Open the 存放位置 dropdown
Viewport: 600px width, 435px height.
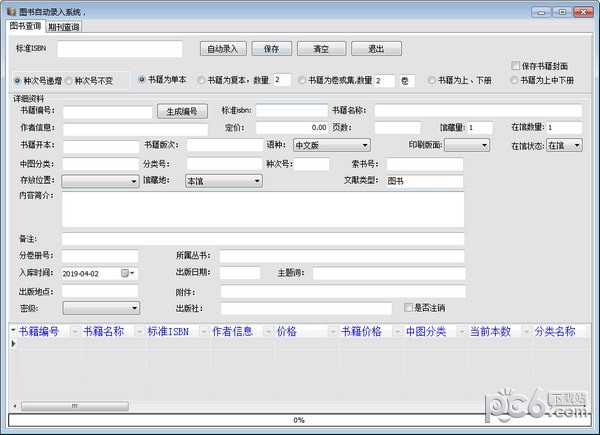coord(100,181)
